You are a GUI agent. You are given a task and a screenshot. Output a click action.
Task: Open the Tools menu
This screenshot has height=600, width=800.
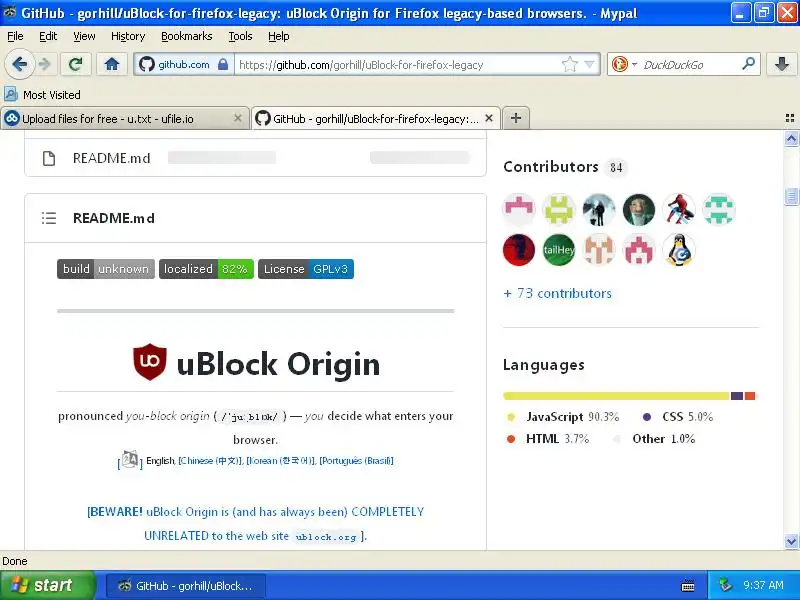pyautogui.click(x=240, y=36)
